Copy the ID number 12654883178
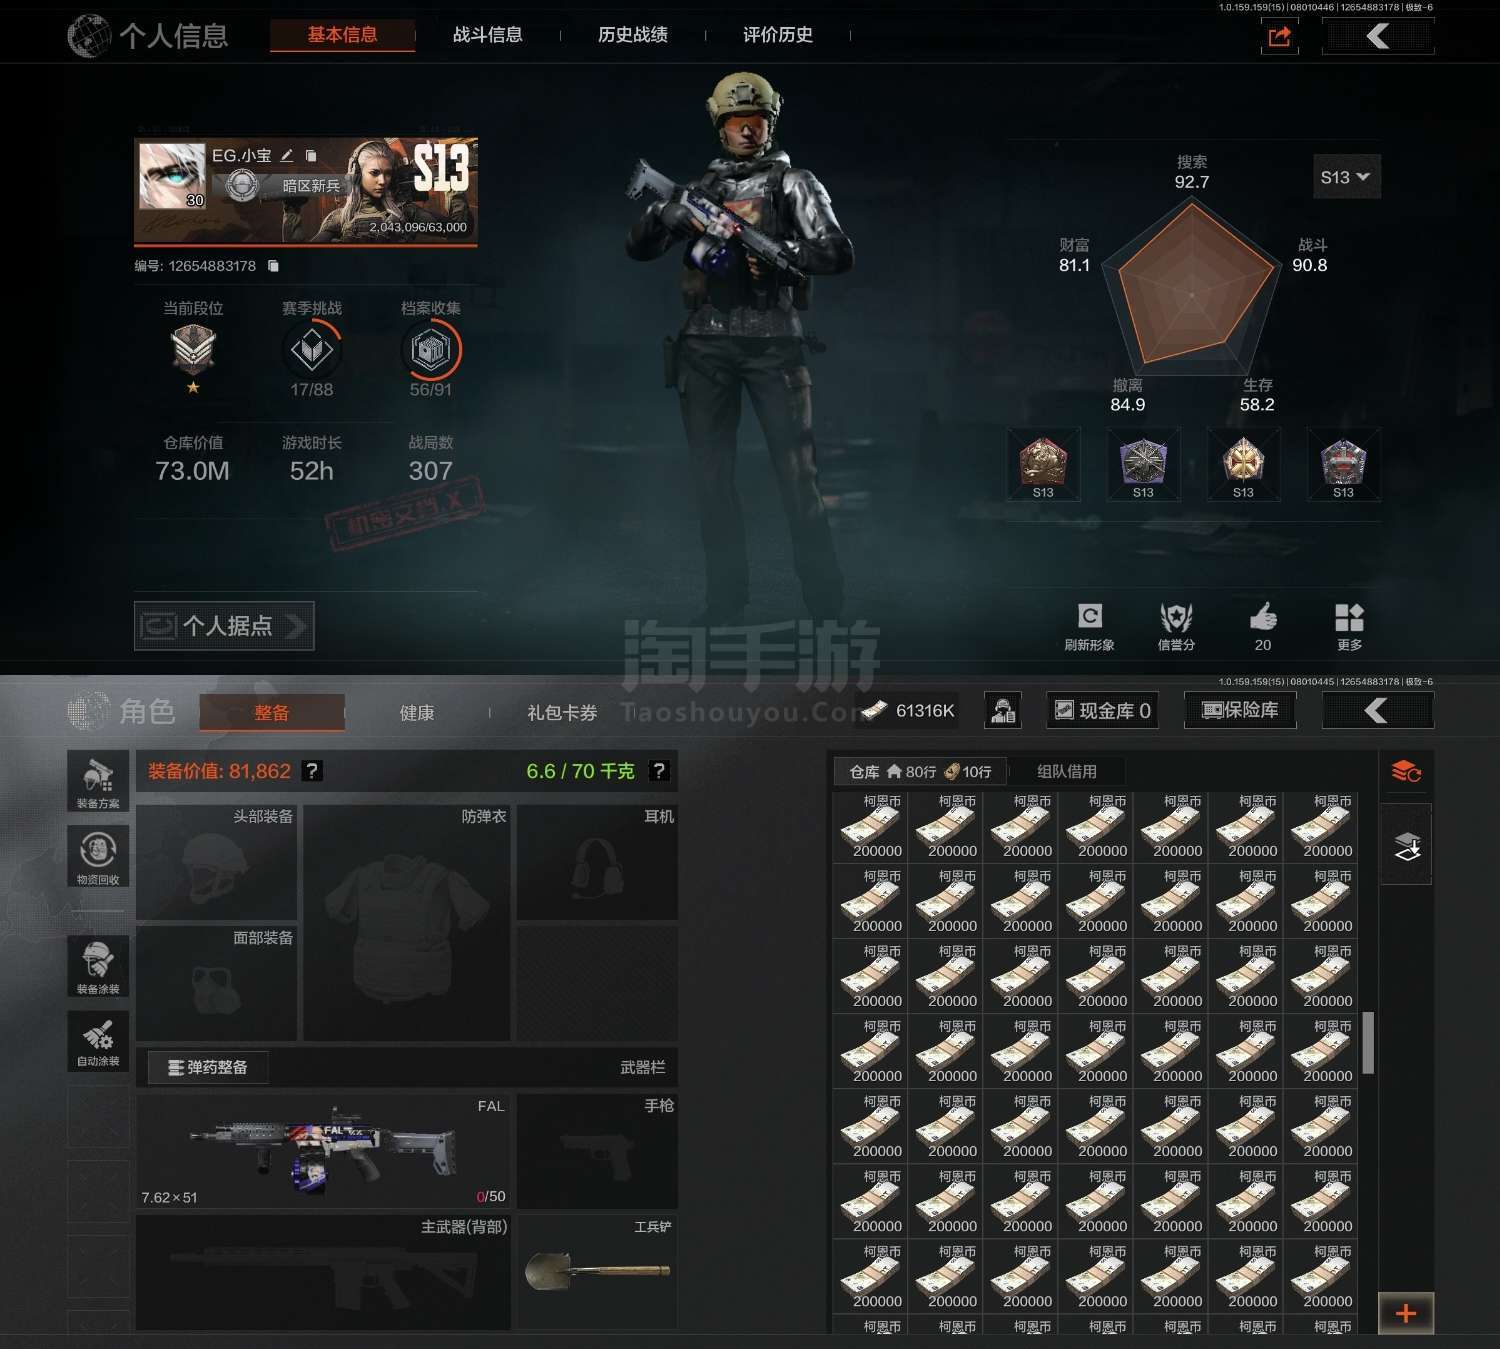The width and height of the screenshot is (1500, 1349). click(273, 266)
